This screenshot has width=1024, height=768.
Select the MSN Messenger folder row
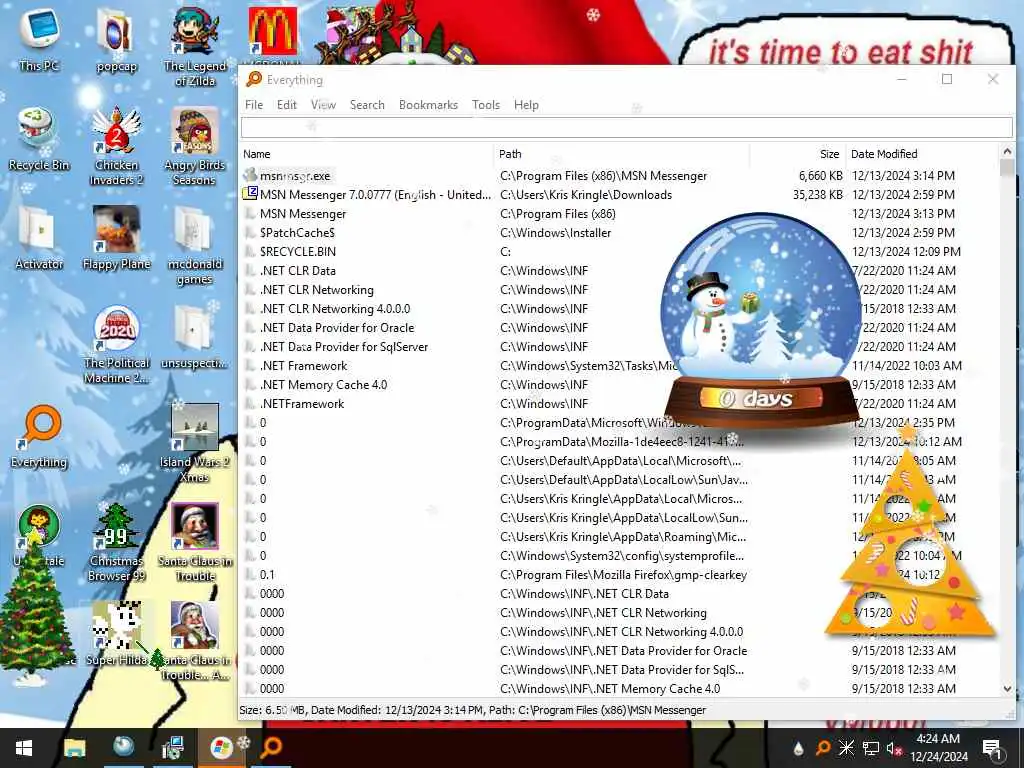pyautogui.click(x=620, y=214)
